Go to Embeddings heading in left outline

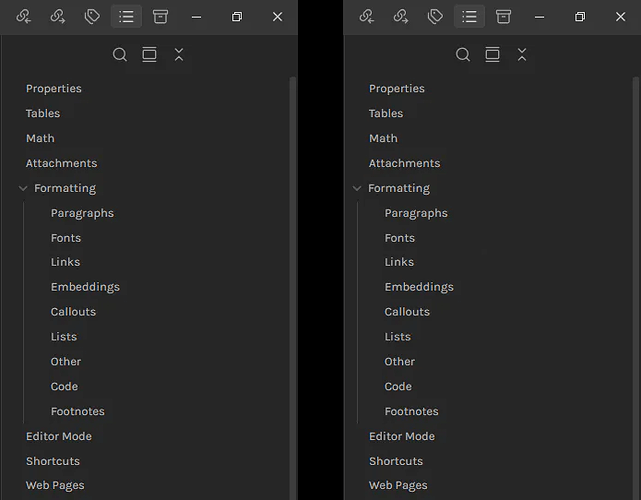85,287
